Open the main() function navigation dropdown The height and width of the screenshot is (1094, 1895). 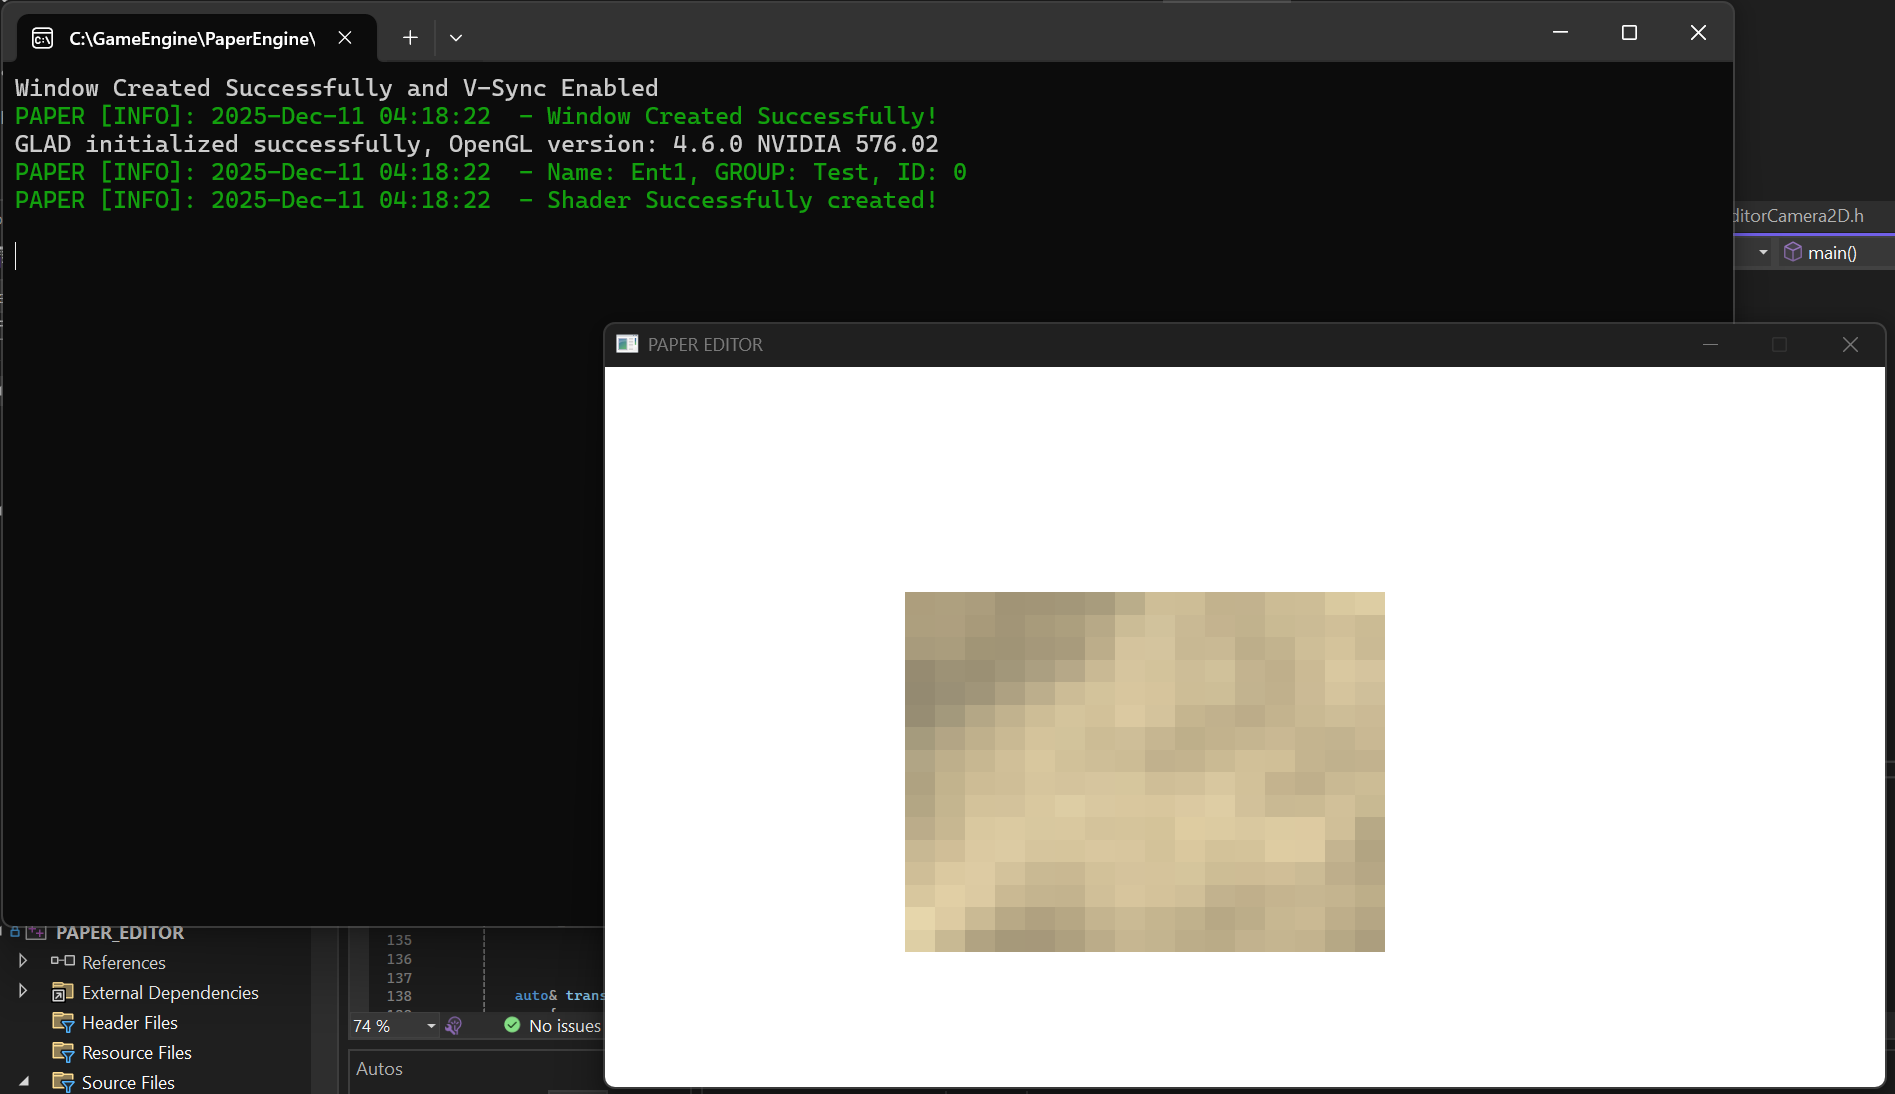[1763, 253]
